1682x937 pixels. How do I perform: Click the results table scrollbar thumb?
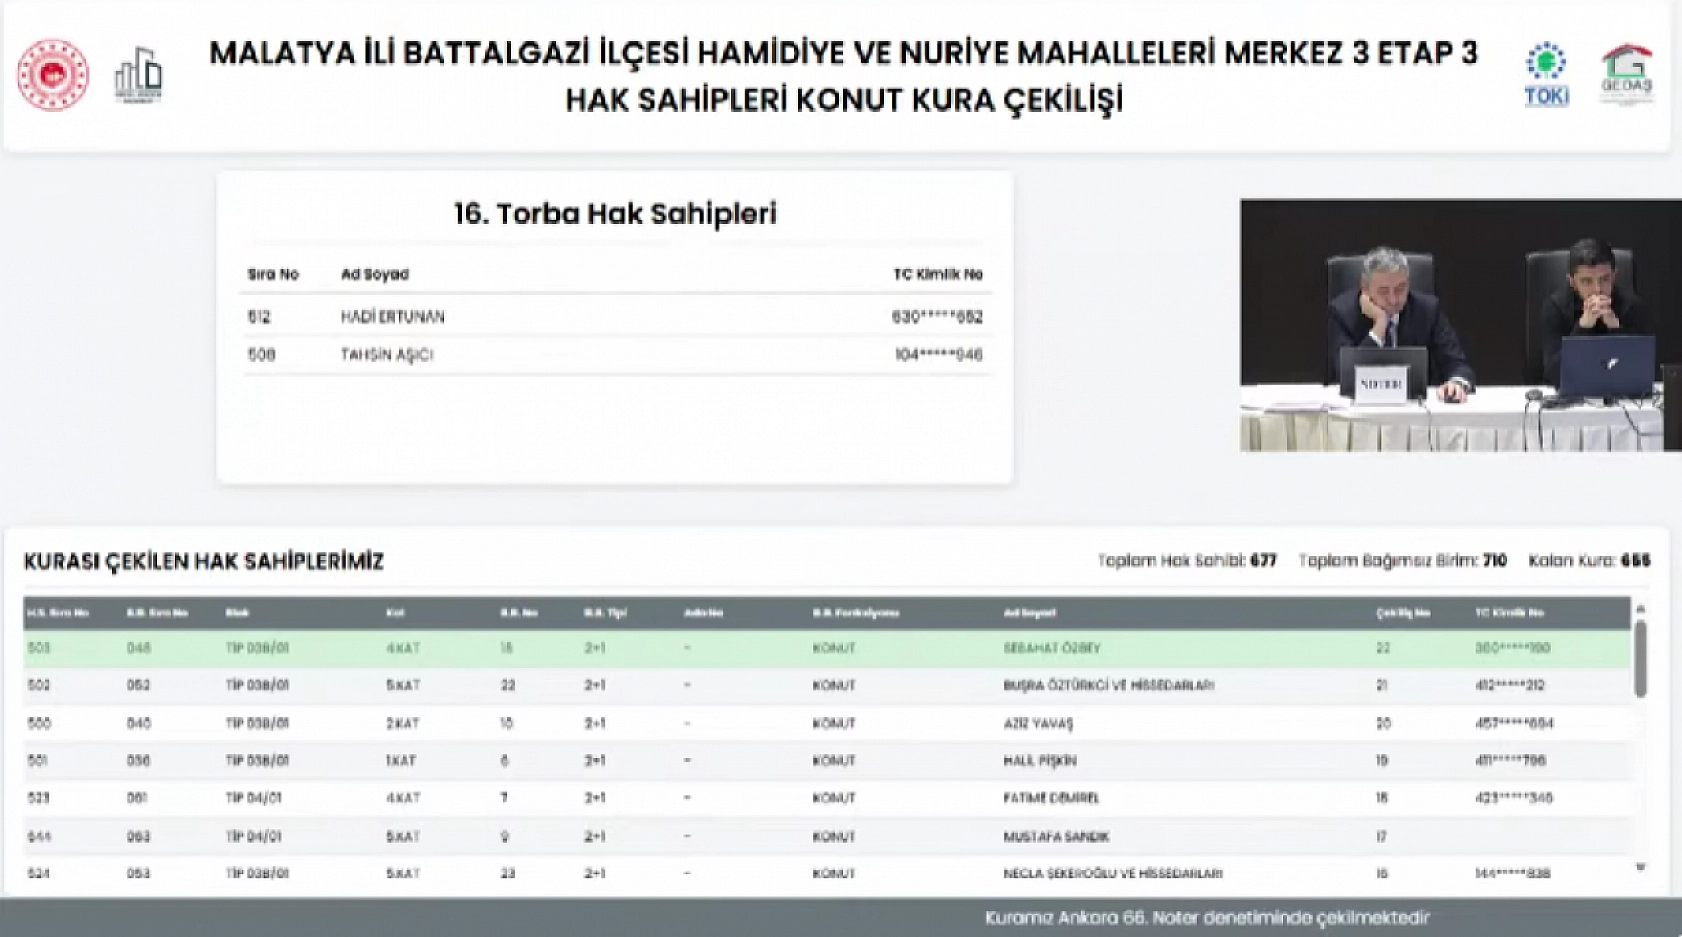(x=1640, y=658)
